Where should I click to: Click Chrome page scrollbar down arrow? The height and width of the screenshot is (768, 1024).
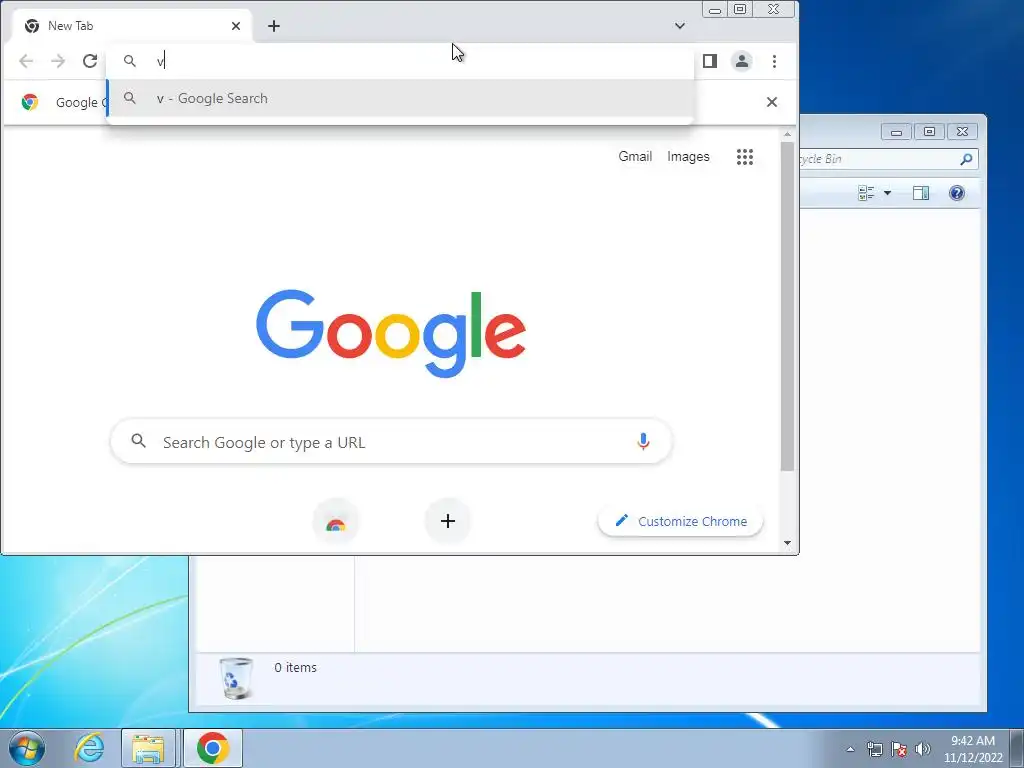[x=788, y=543]
